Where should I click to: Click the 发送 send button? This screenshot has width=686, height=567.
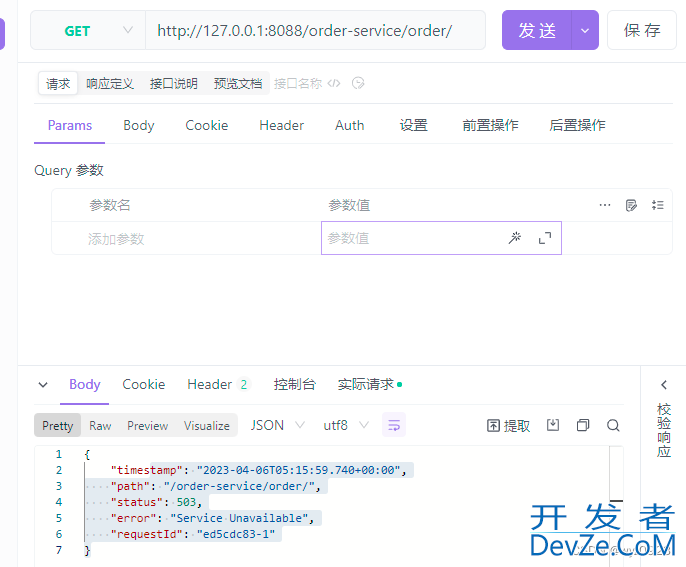537,30
